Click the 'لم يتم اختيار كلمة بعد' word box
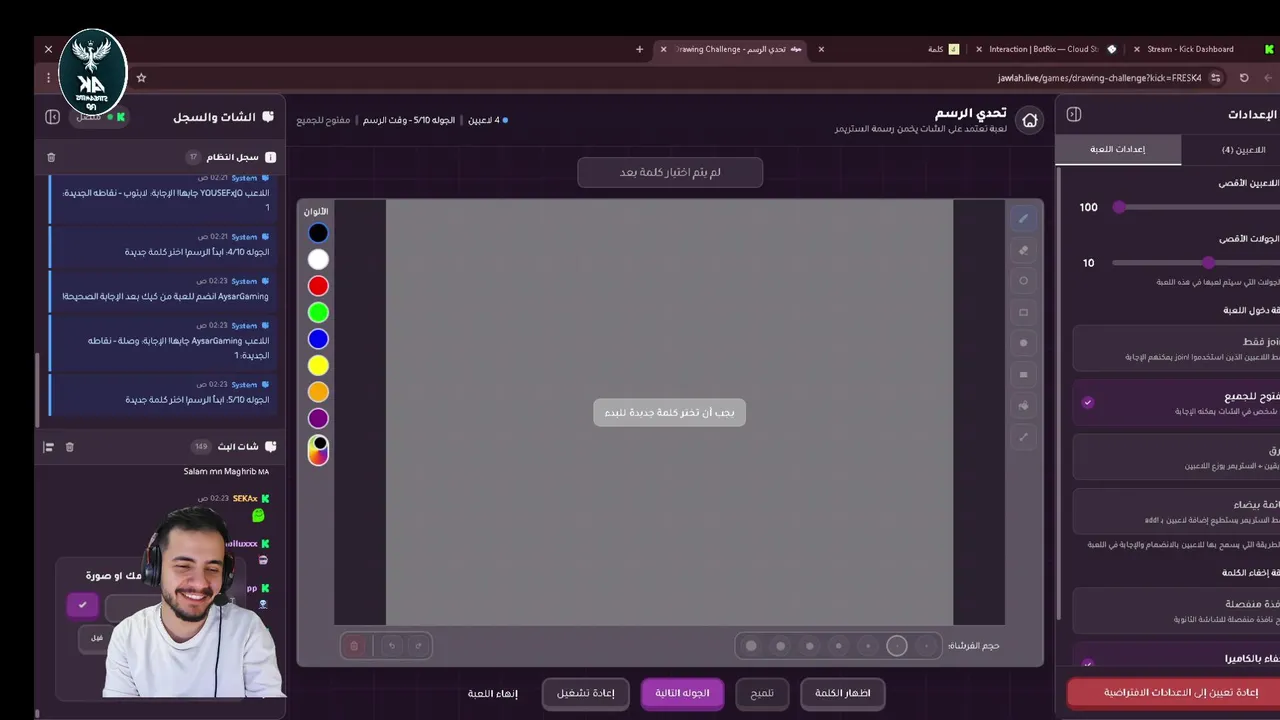This screenshot has height=720, width=1280. click(x=670, y=172)
